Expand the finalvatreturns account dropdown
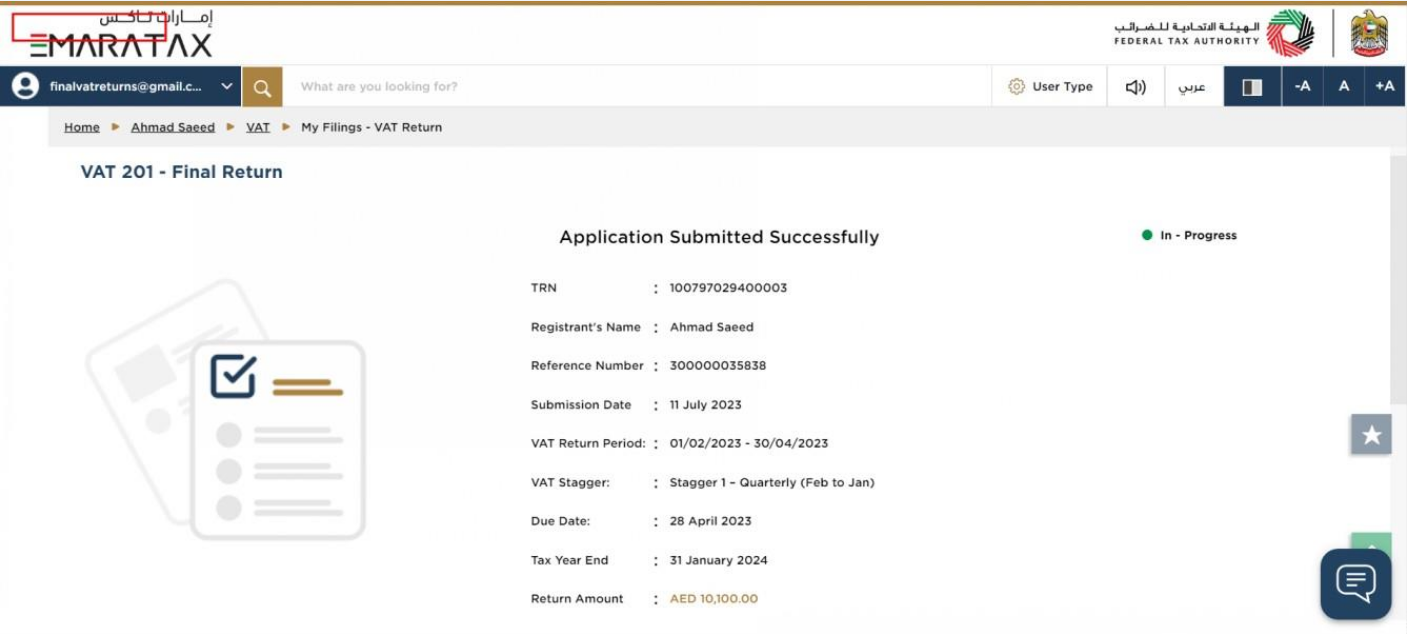The image size is (1407, 634). (227, 86)
